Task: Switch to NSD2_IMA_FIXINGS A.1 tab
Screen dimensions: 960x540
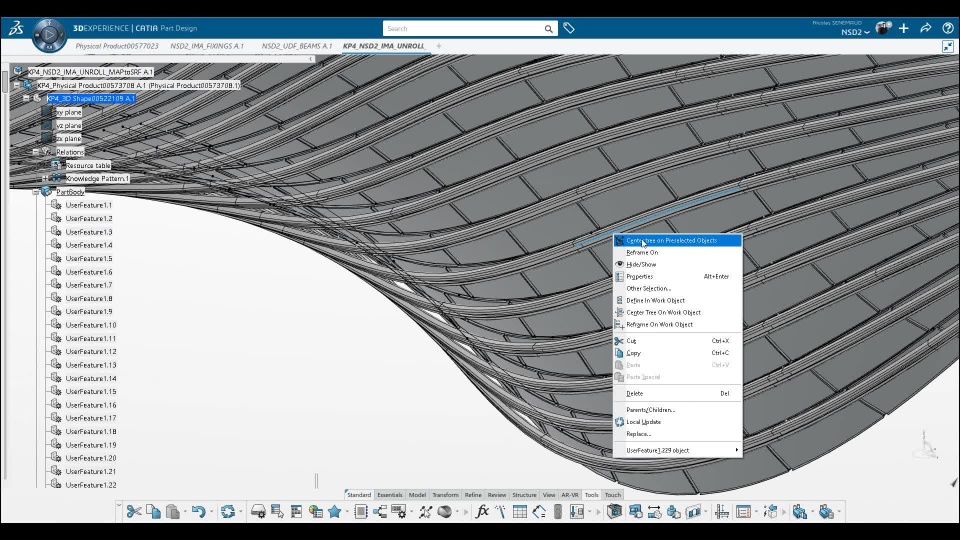Action: pyautogui.click(x=207, y=46)
